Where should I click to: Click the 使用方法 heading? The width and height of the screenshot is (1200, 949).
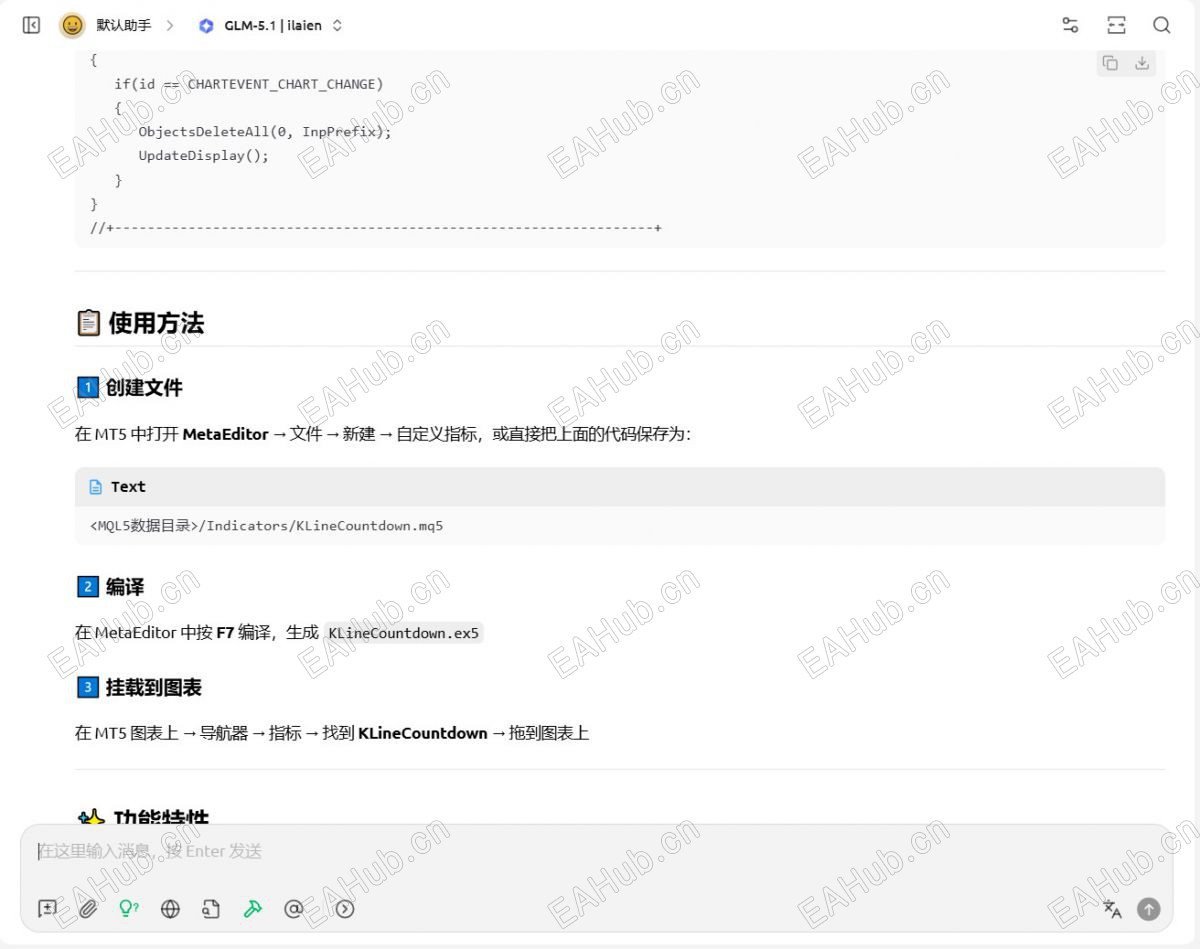[156, 323]
